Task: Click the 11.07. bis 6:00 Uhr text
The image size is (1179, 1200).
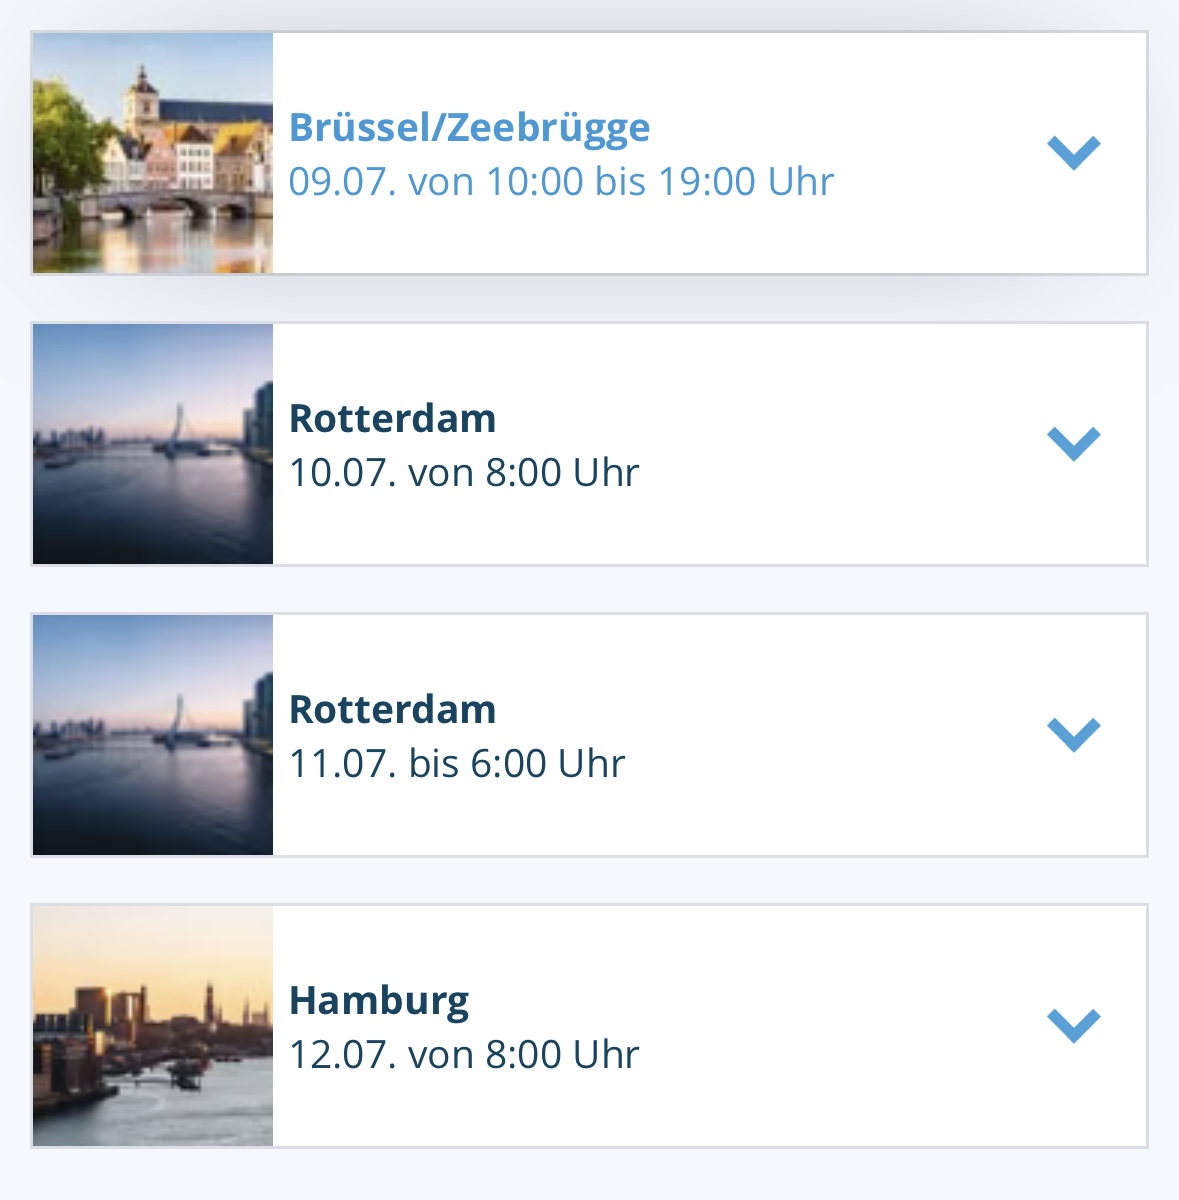Action: (x=457, y=764)
